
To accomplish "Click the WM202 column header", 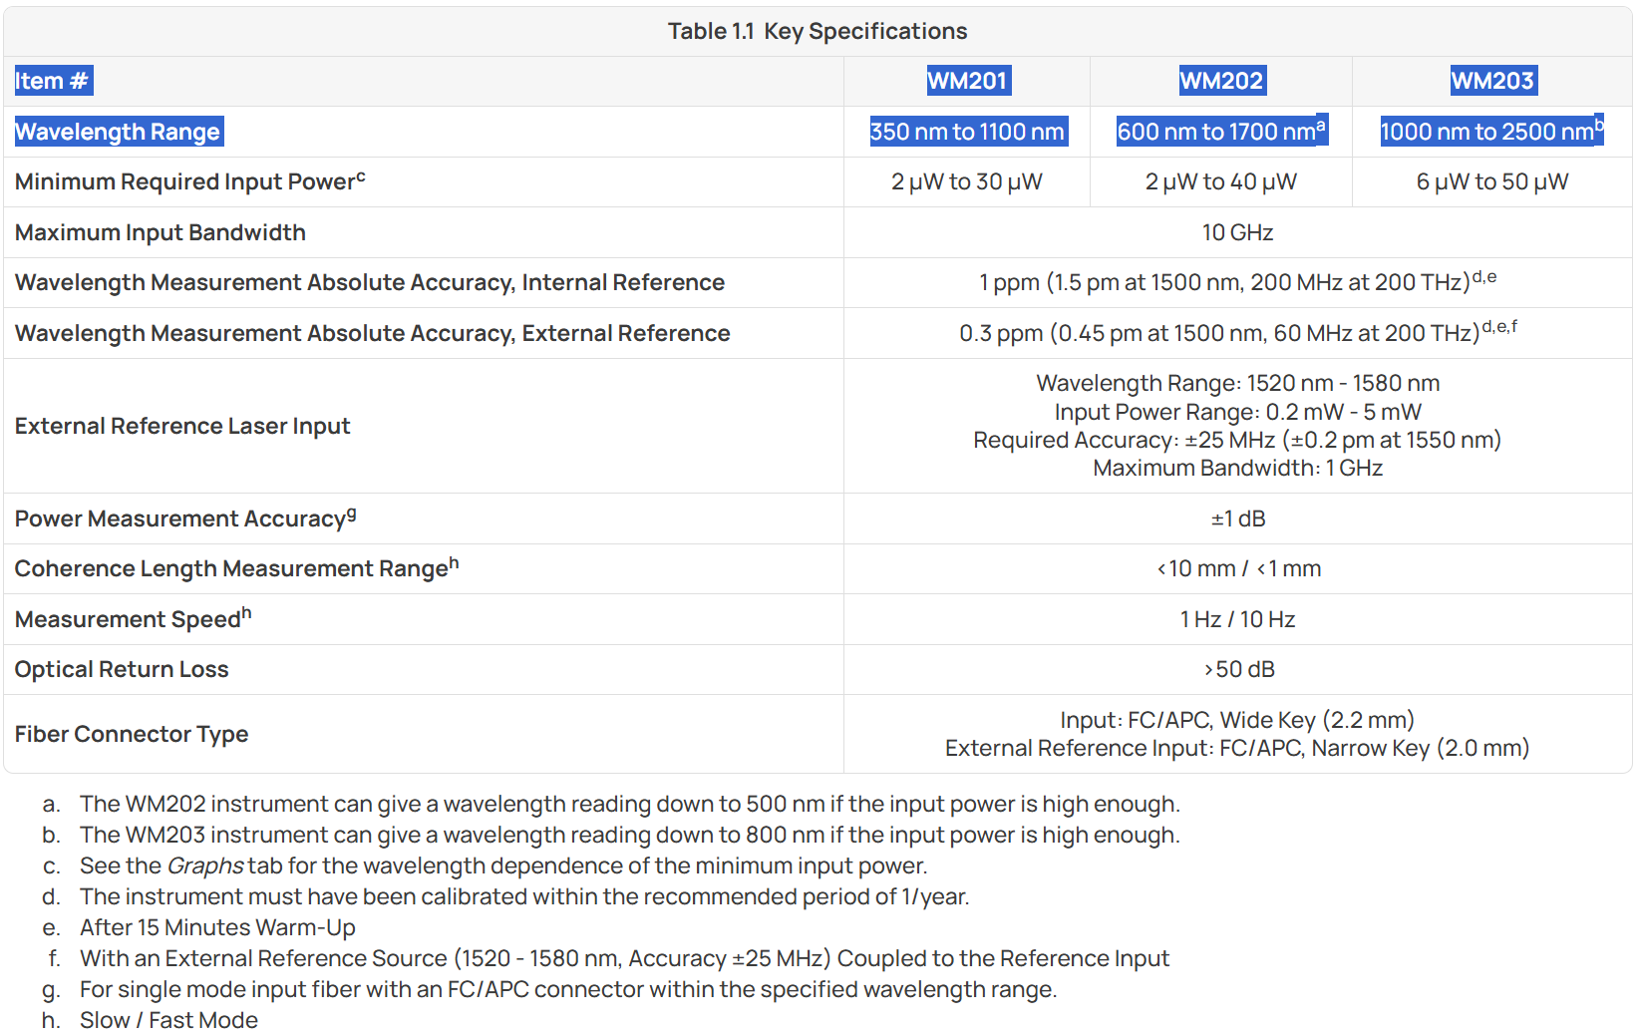I will coord(1221,81).
